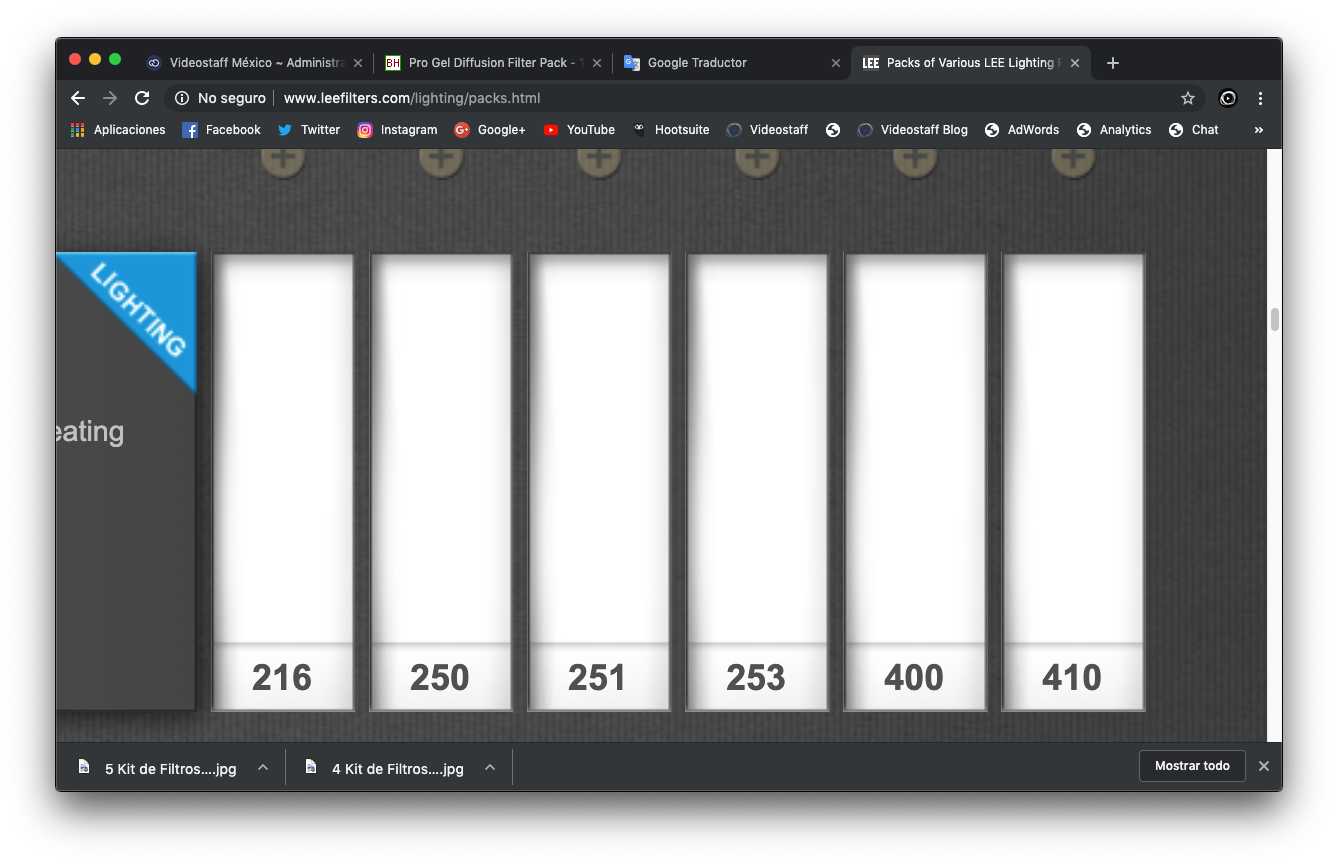Open the Aplicaciones apps shortcut

119,130
